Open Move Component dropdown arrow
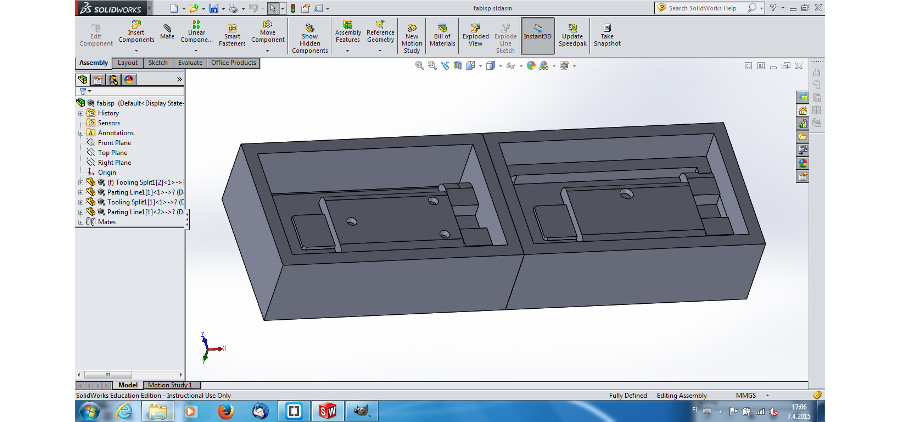The image size is (900, 422). 267,51
